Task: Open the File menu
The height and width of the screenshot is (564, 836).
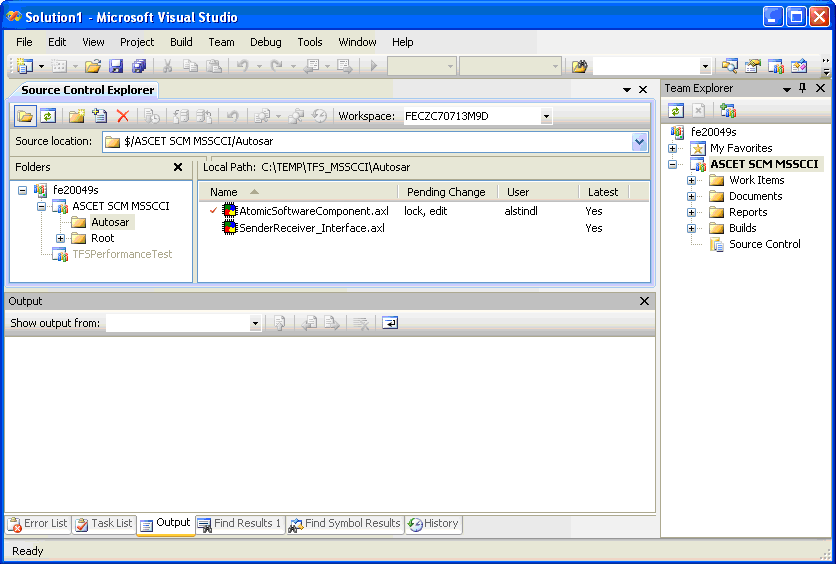Action: coord(24,42)
